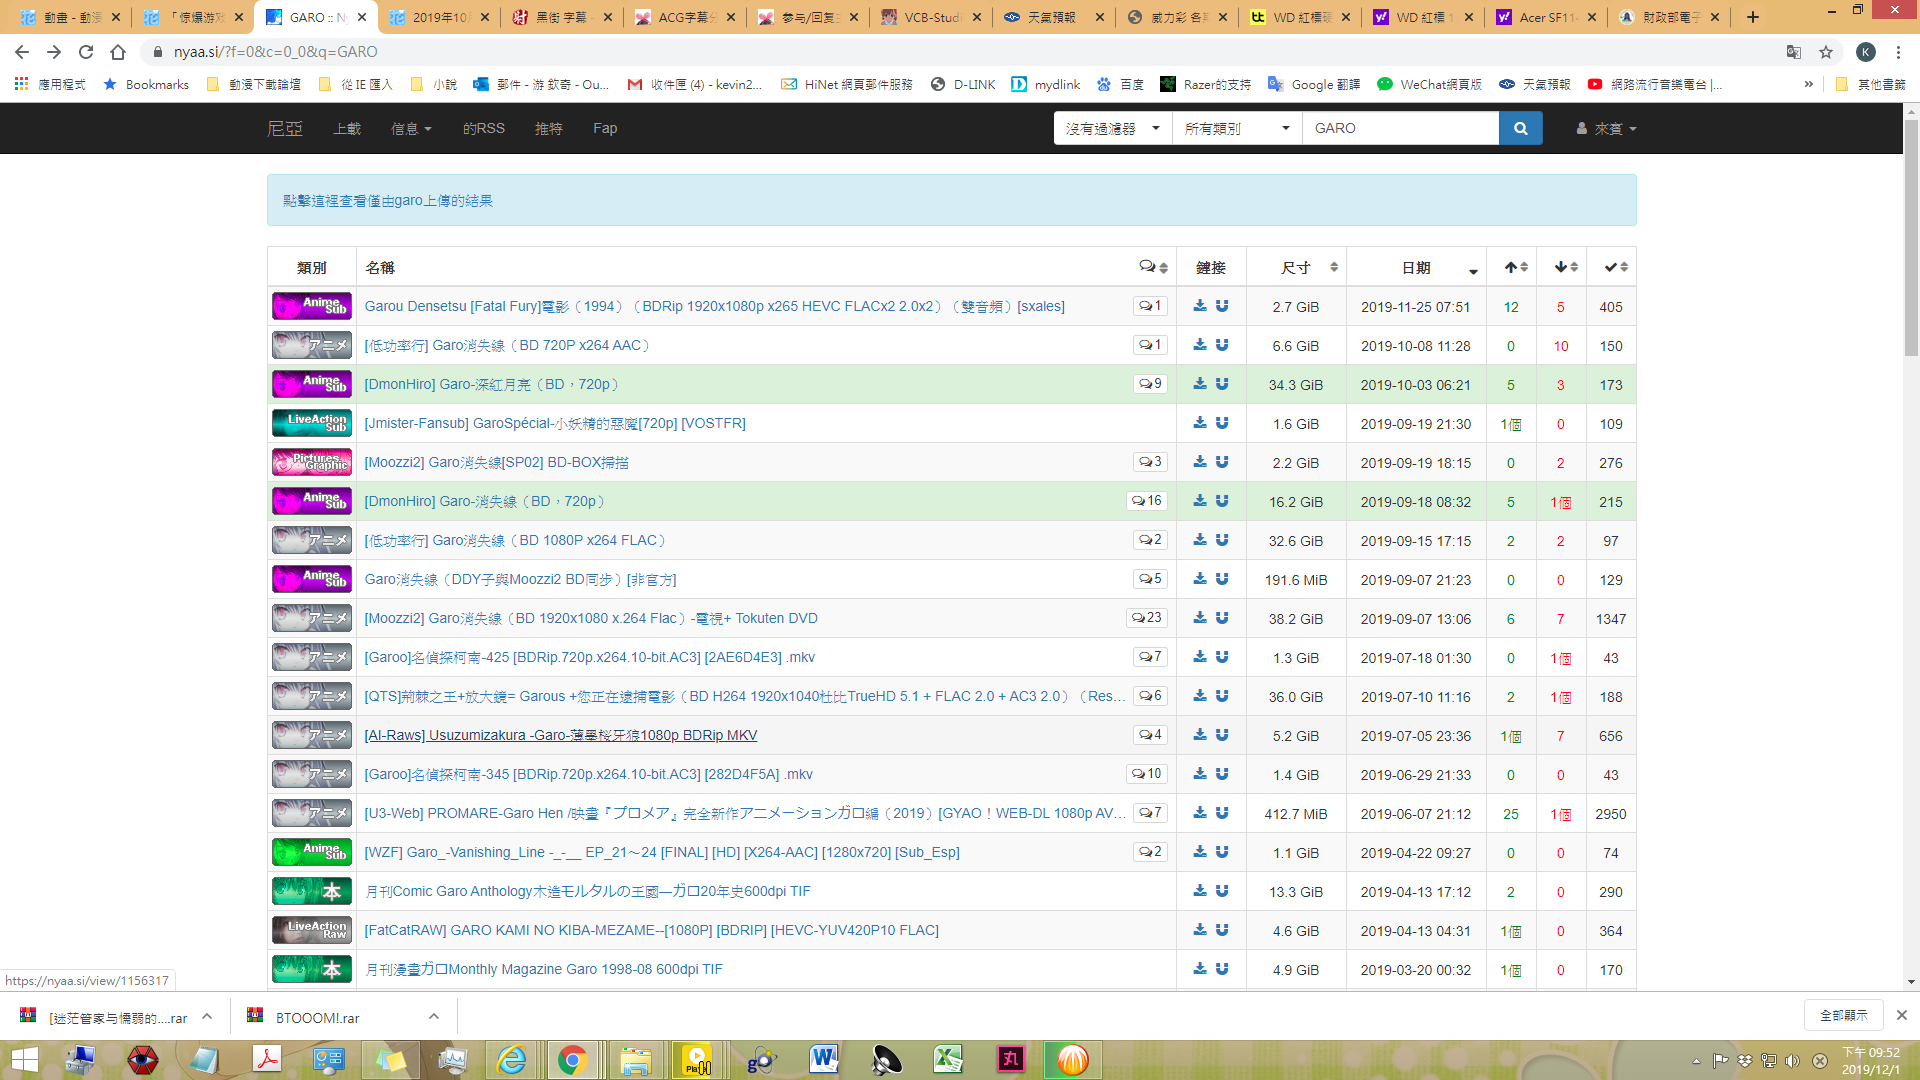This screenshot has width=1920, height=1080.
Task: Open Word from Windows taskbar
Action: pyautogui.click(x=824, y=1060)
